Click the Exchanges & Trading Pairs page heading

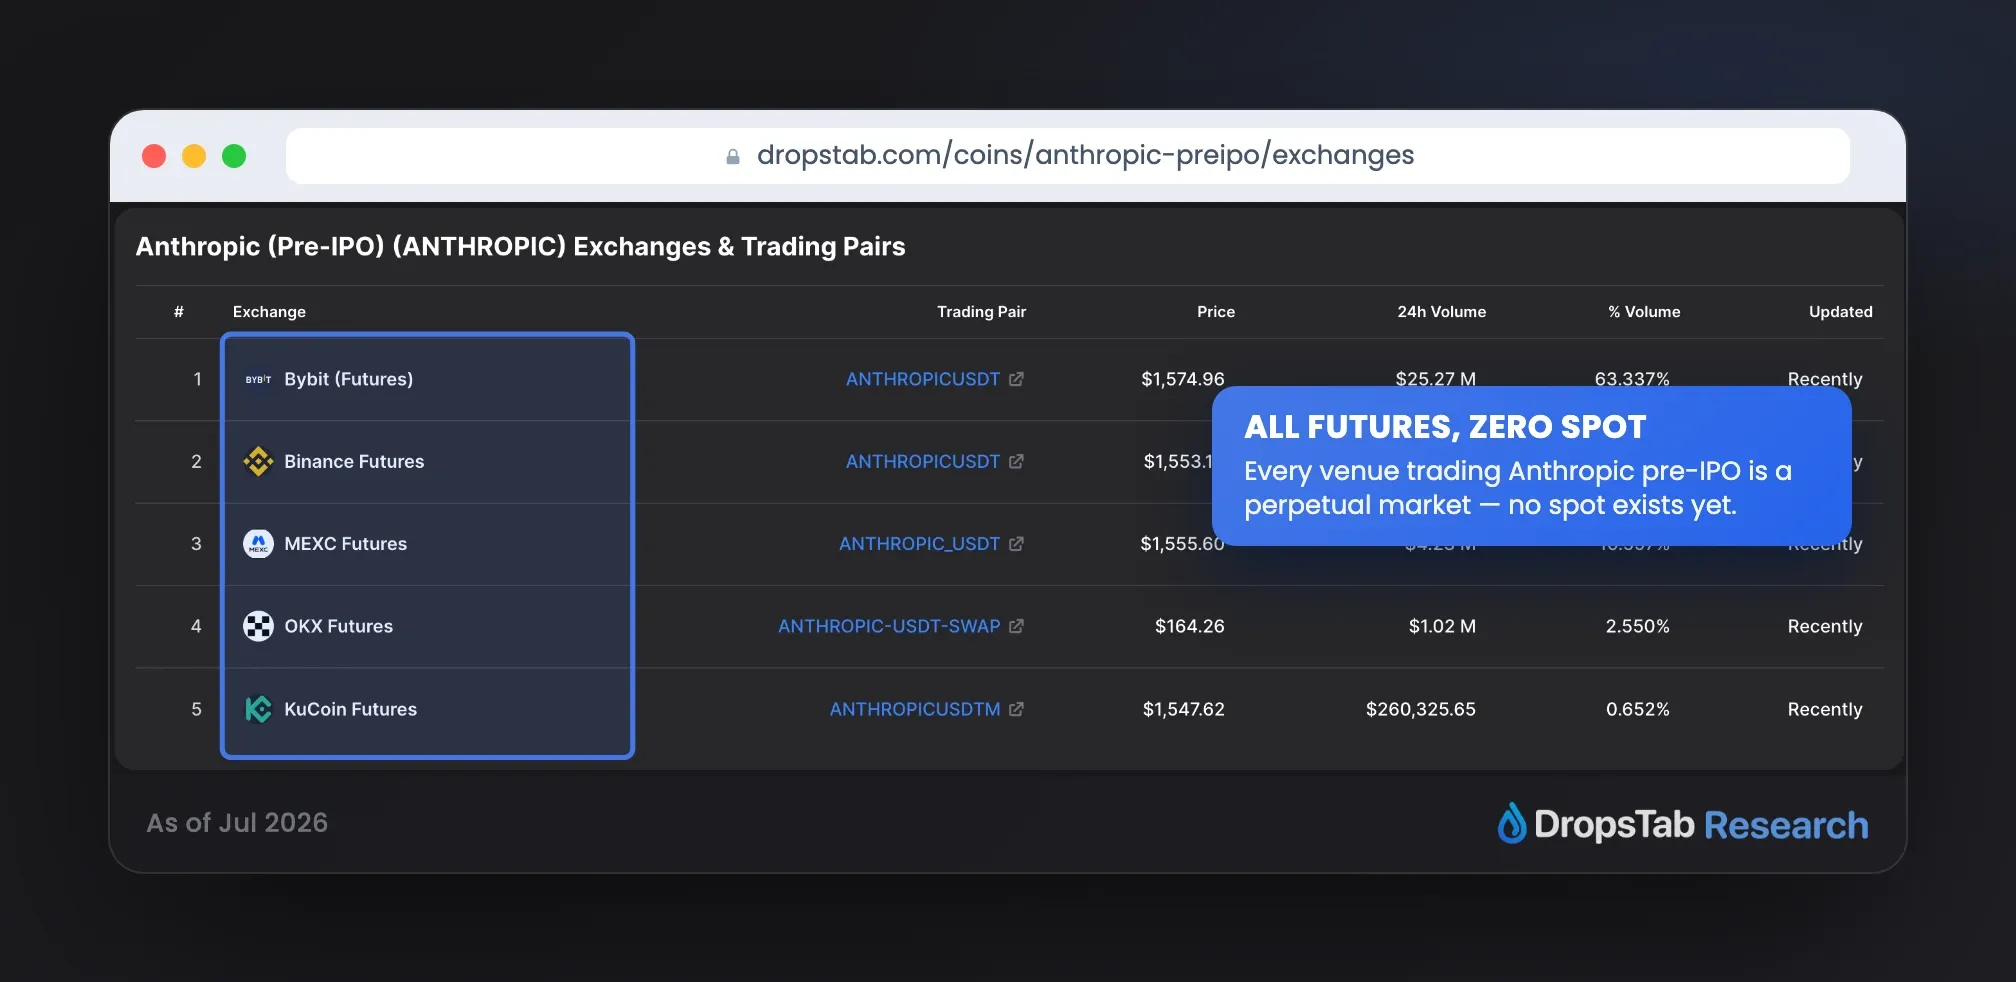point(520,246)
